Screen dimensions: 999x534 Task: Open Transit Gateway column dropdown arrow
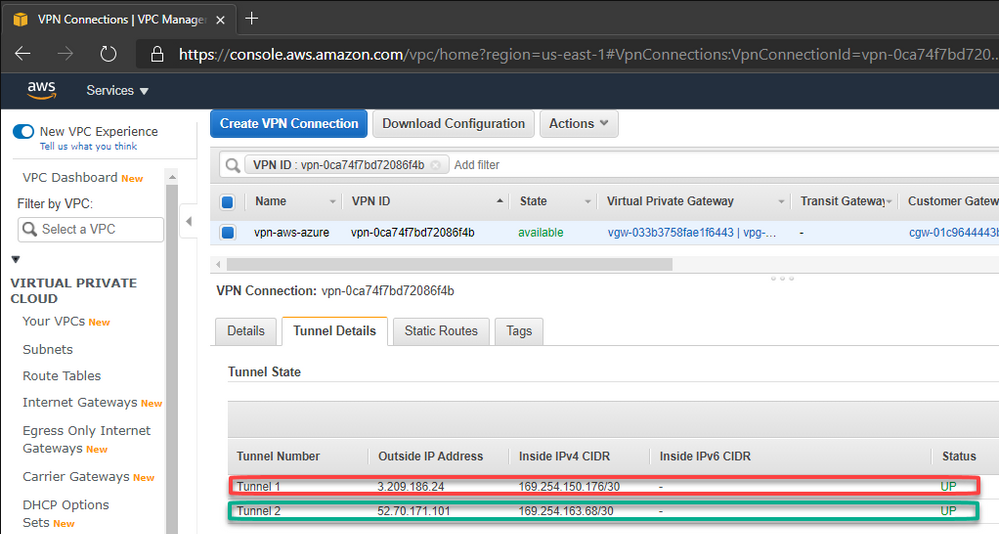click(889, 201)
